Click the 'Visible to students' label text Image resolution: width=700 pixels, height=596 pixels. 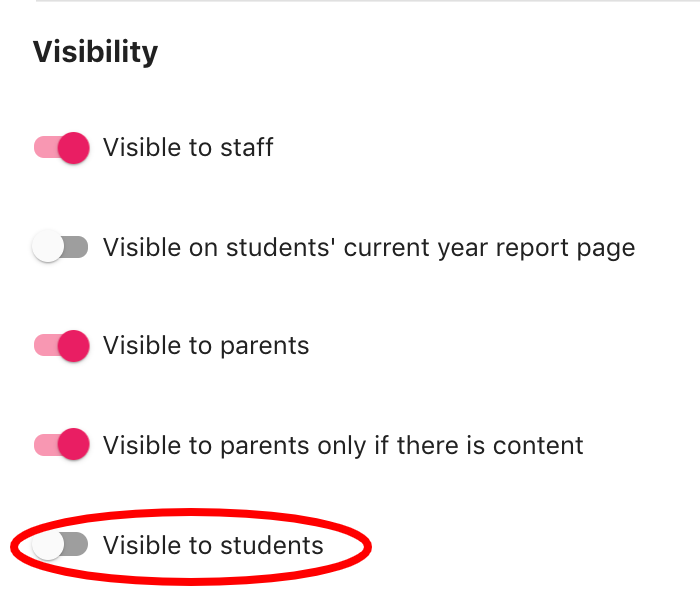(x=213, y=545)
